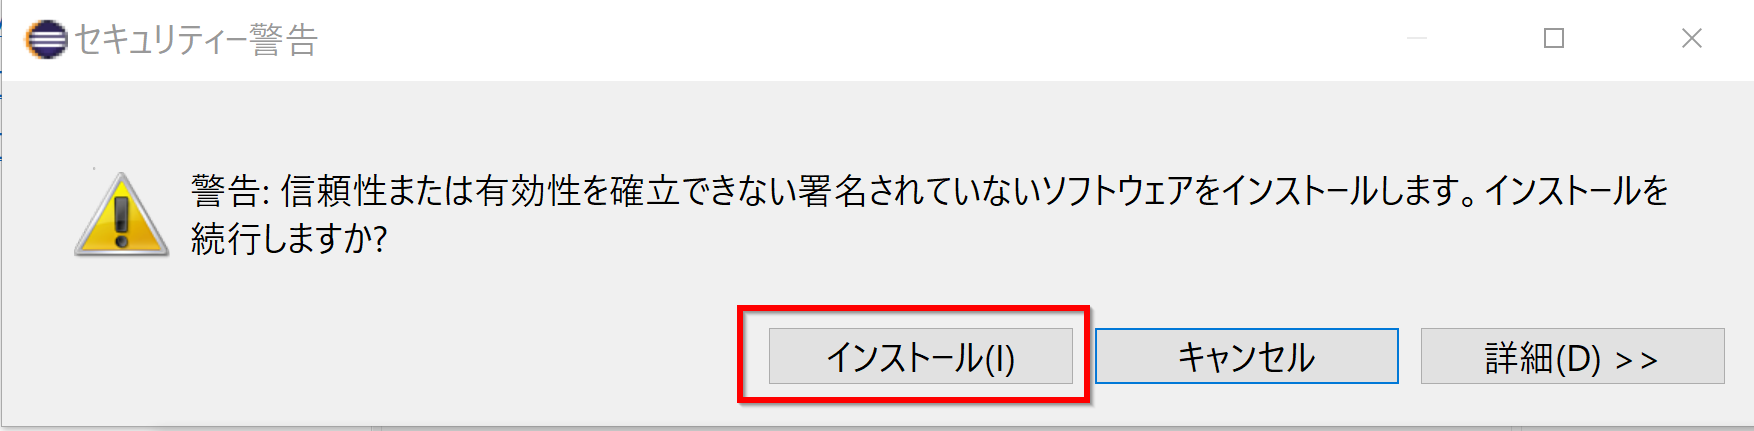Confirm unsigned software install with インストール
The image size is (1754, 431).
click(x=920, y=356)
